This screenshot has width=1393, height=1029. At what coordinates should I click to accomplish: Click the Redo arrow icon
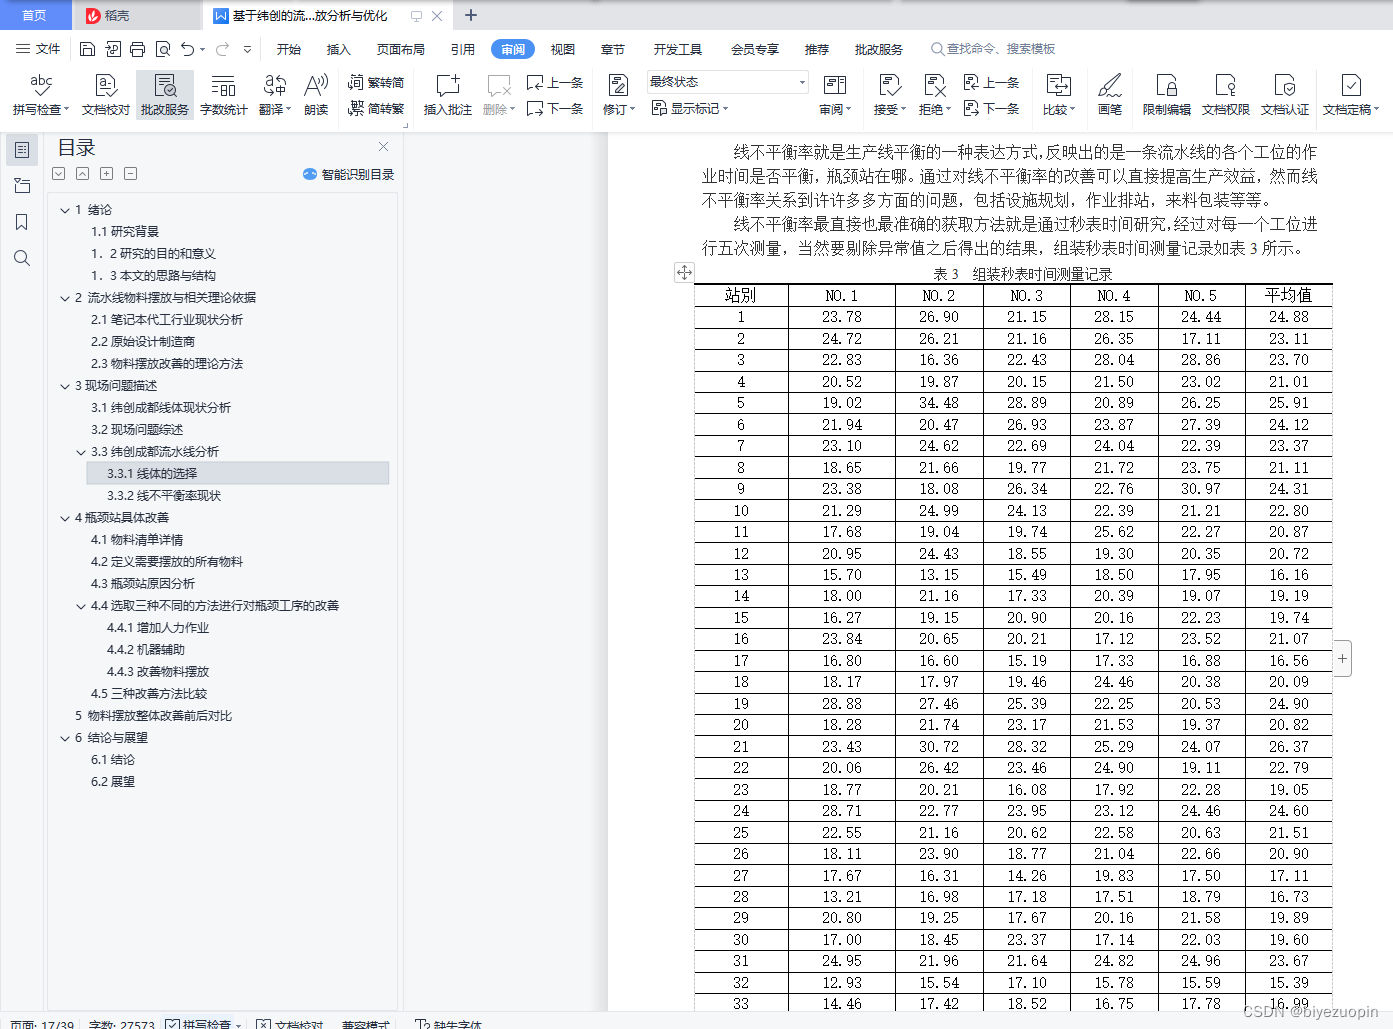[x=222, y=49]
